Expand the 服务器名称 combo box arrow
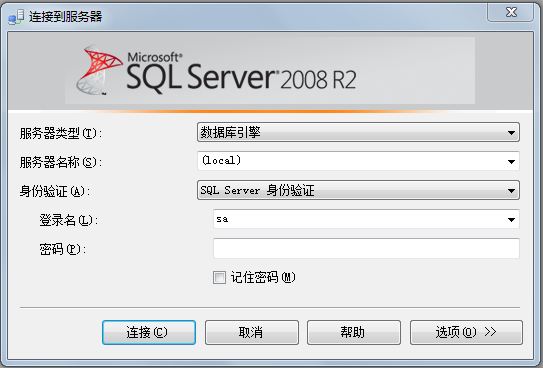The width and height of the screenshot is (543, 368). coord(511,161)
